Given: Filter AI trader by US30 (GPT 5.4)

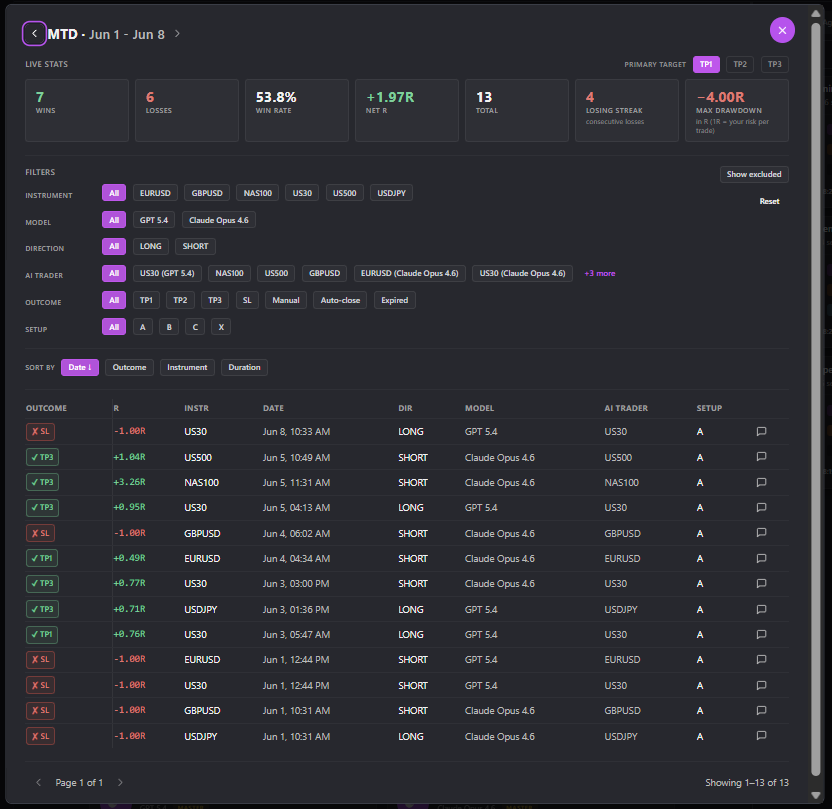Looking at the screenshot, I should tap(167, 273).
